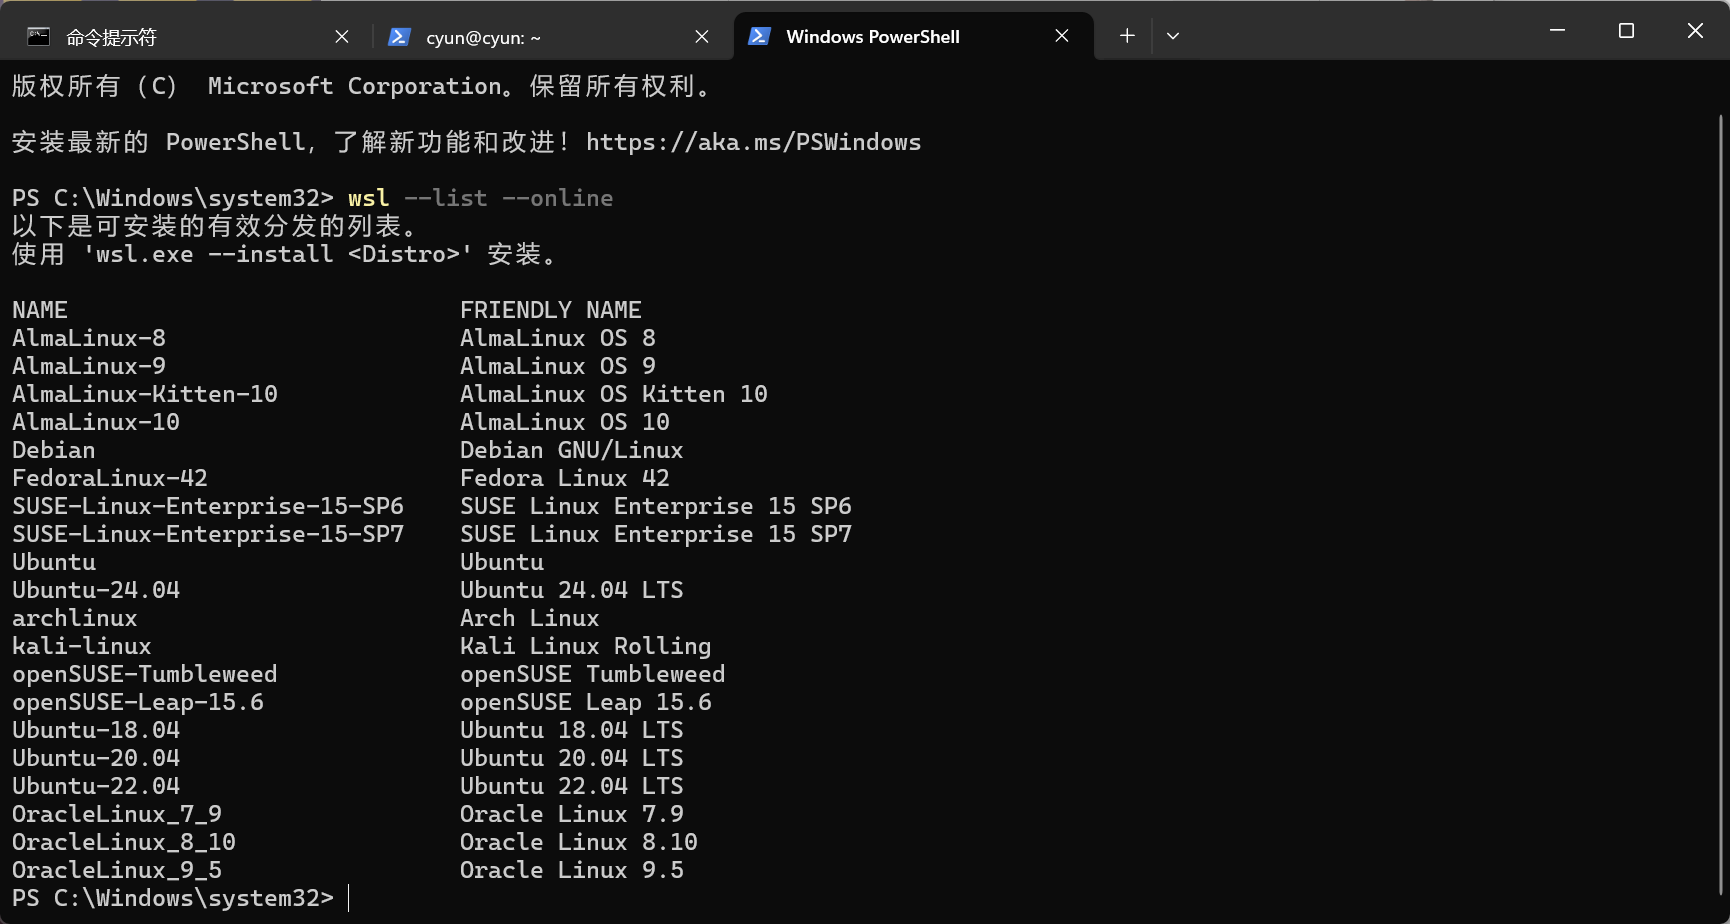Select the Windows PowerShell tab

(x=913, y=37)
